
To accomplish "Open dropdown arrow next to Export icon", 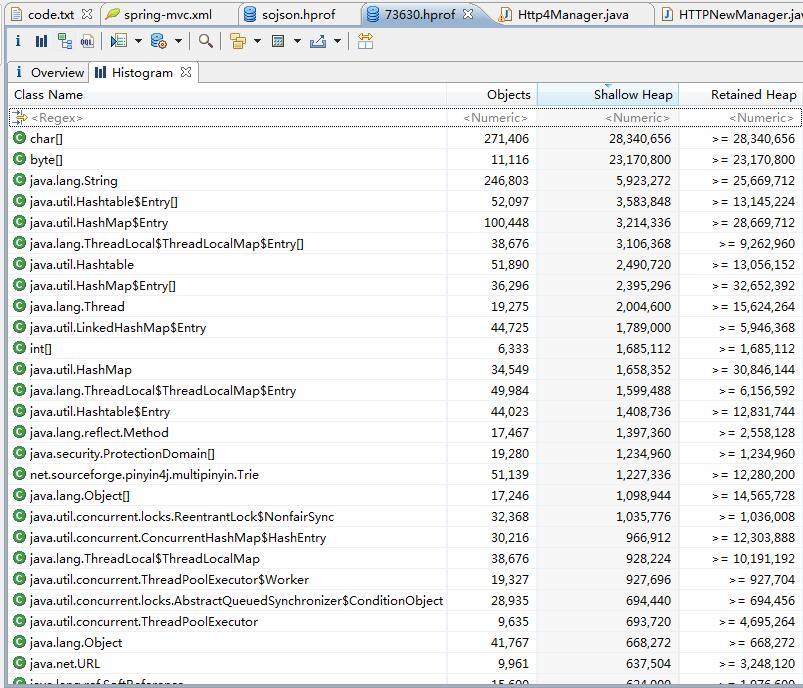I will [x=337, y=41].
